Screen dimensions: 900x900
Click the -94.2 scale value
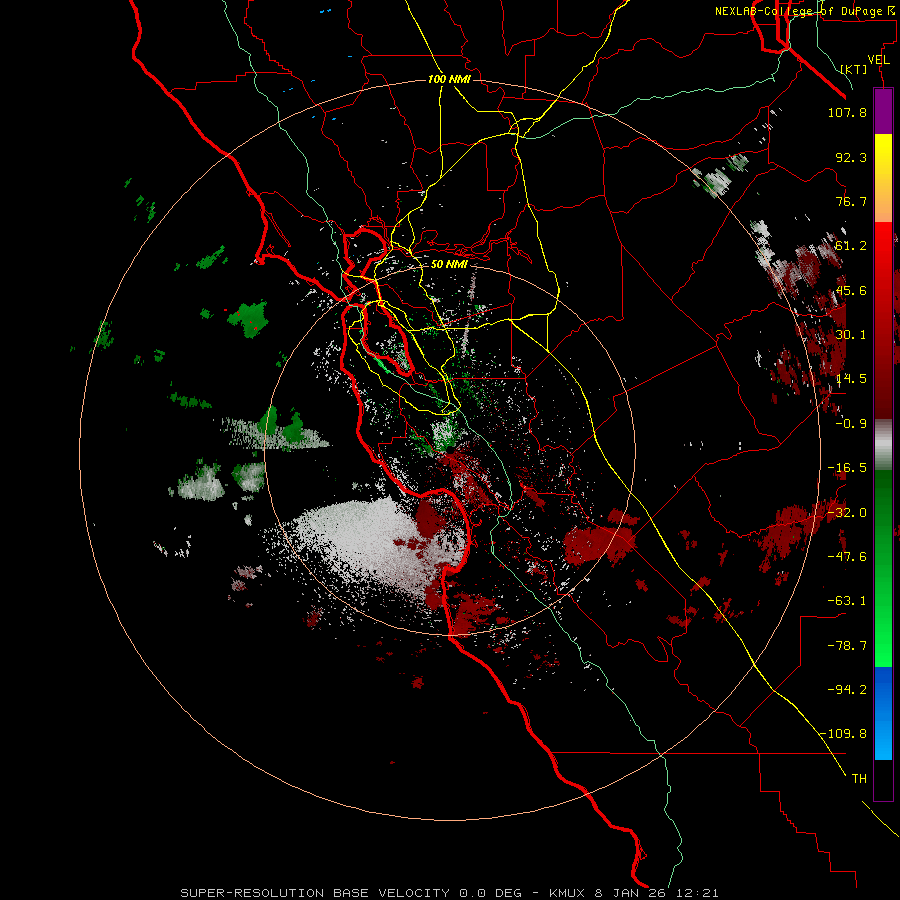(847, 689)
